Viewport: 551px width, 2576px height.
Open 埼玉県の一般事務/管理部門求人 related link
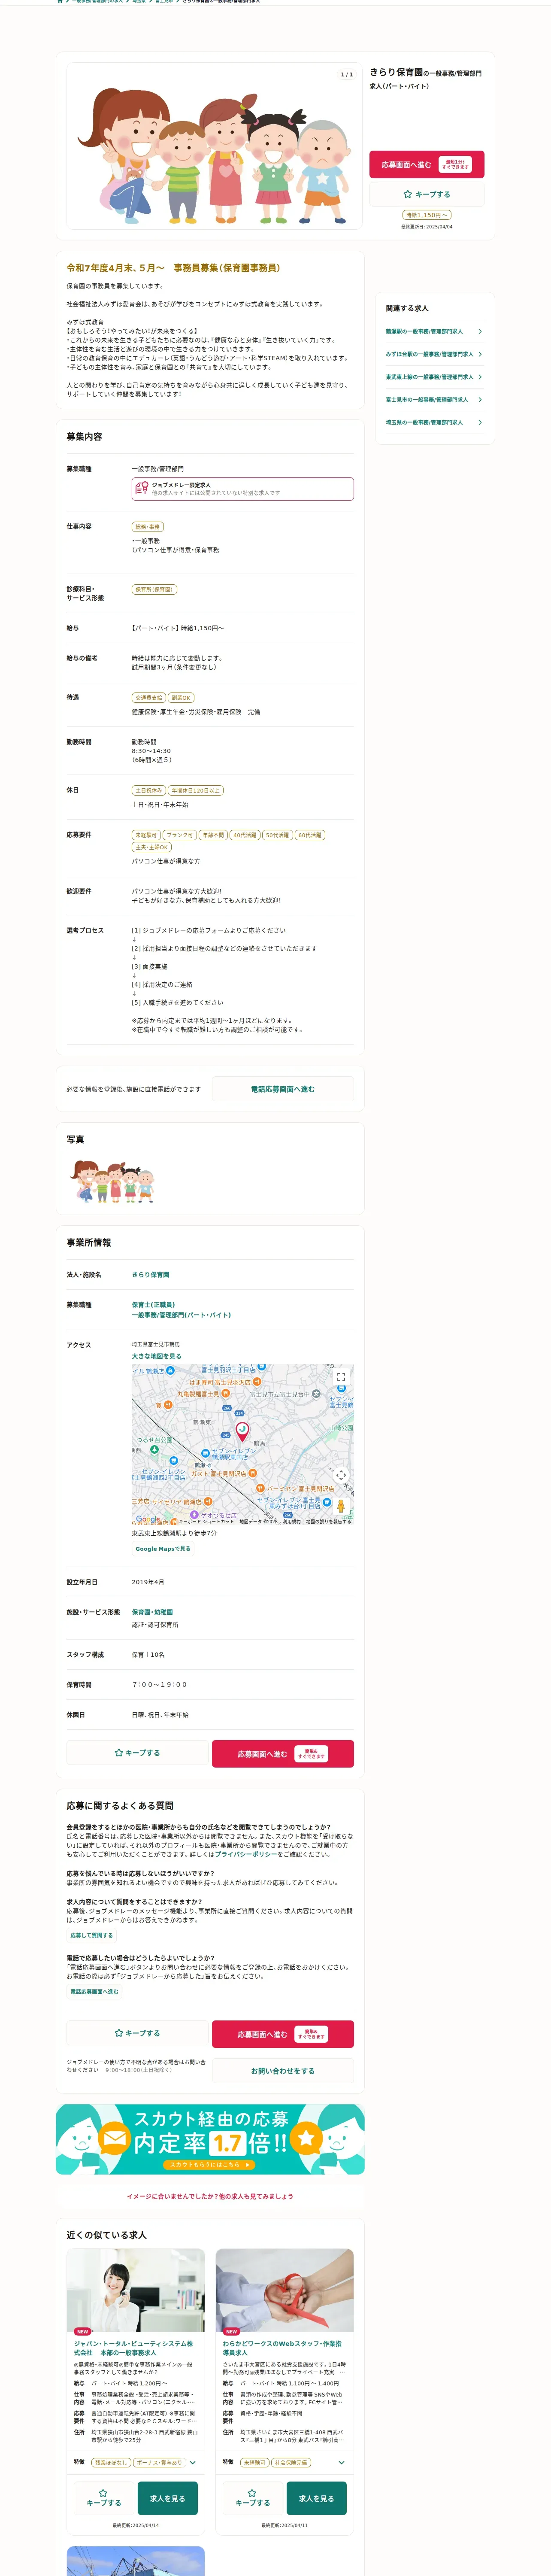pos(424,422)
